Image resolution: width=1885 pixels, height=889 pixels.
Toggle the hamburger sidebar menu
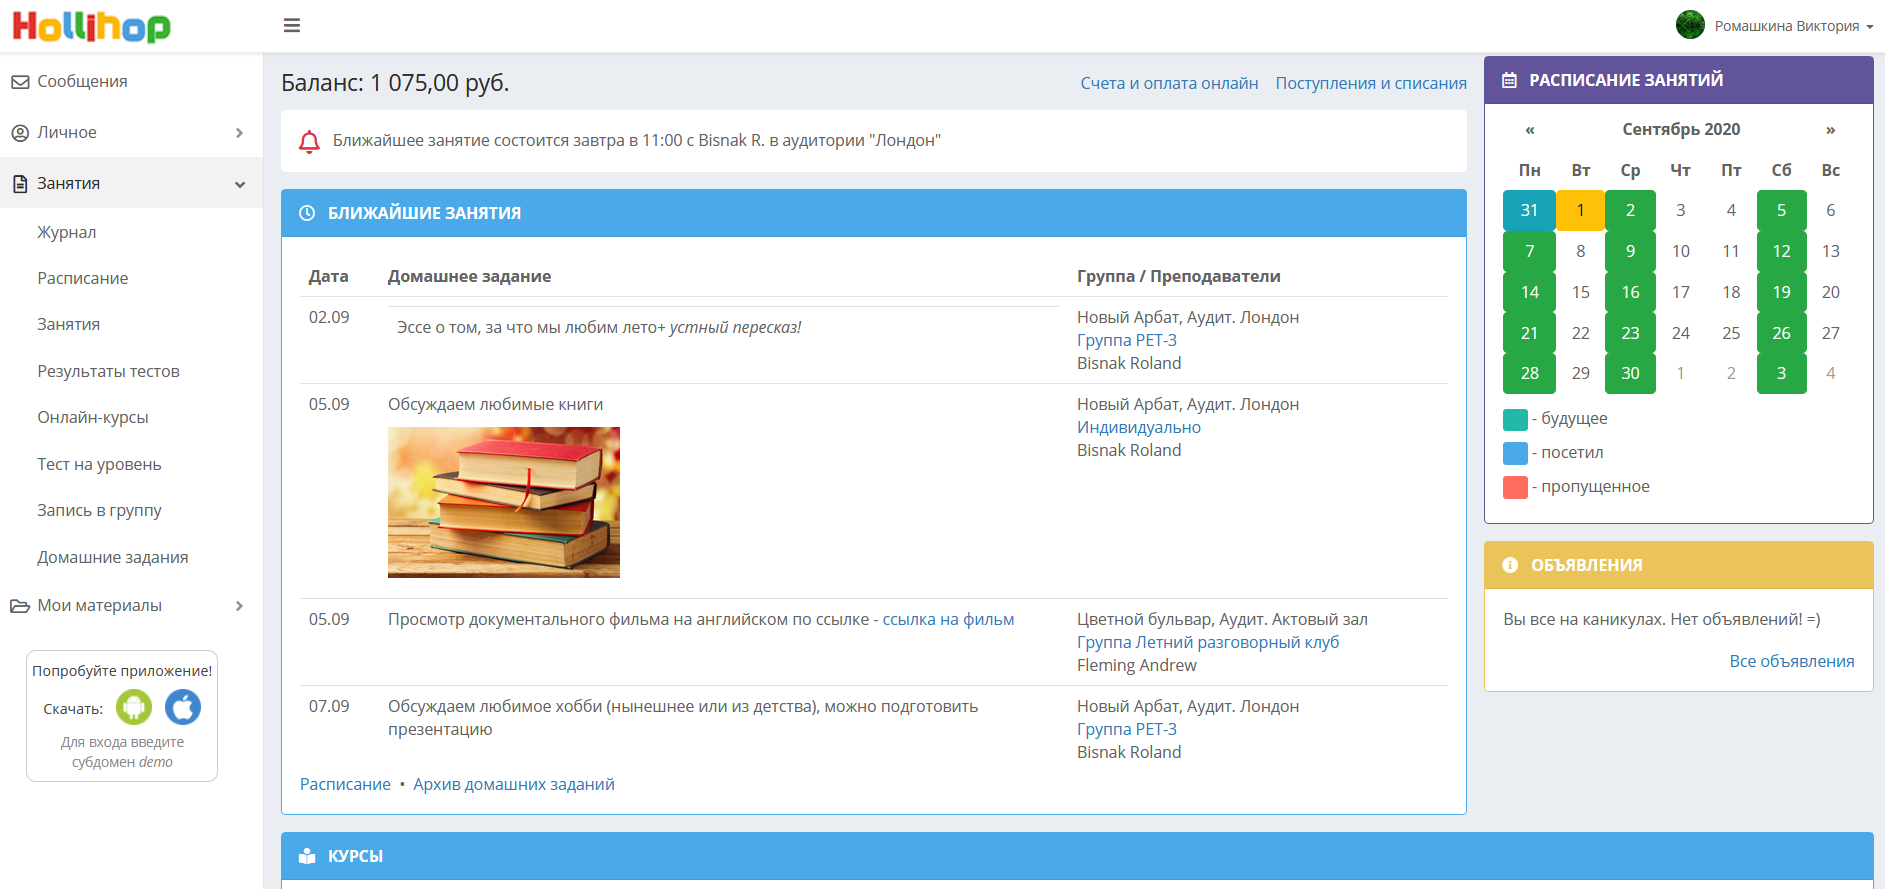pos(292,26)
